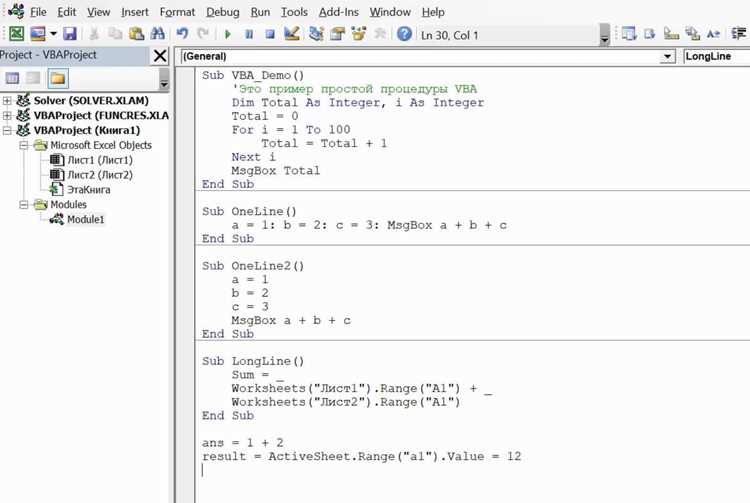Click the 'ans = 1 + 2' line
Viewport: 750px width, 503px height.
click(243, 442)
